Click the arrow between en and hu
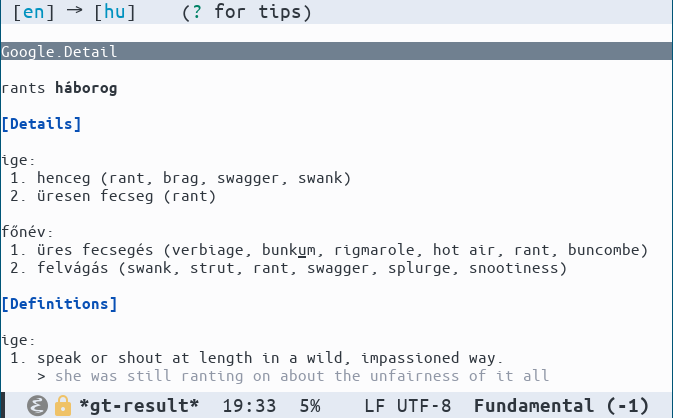Viewport: 673px width, 418px height. (x=74, y=9)
